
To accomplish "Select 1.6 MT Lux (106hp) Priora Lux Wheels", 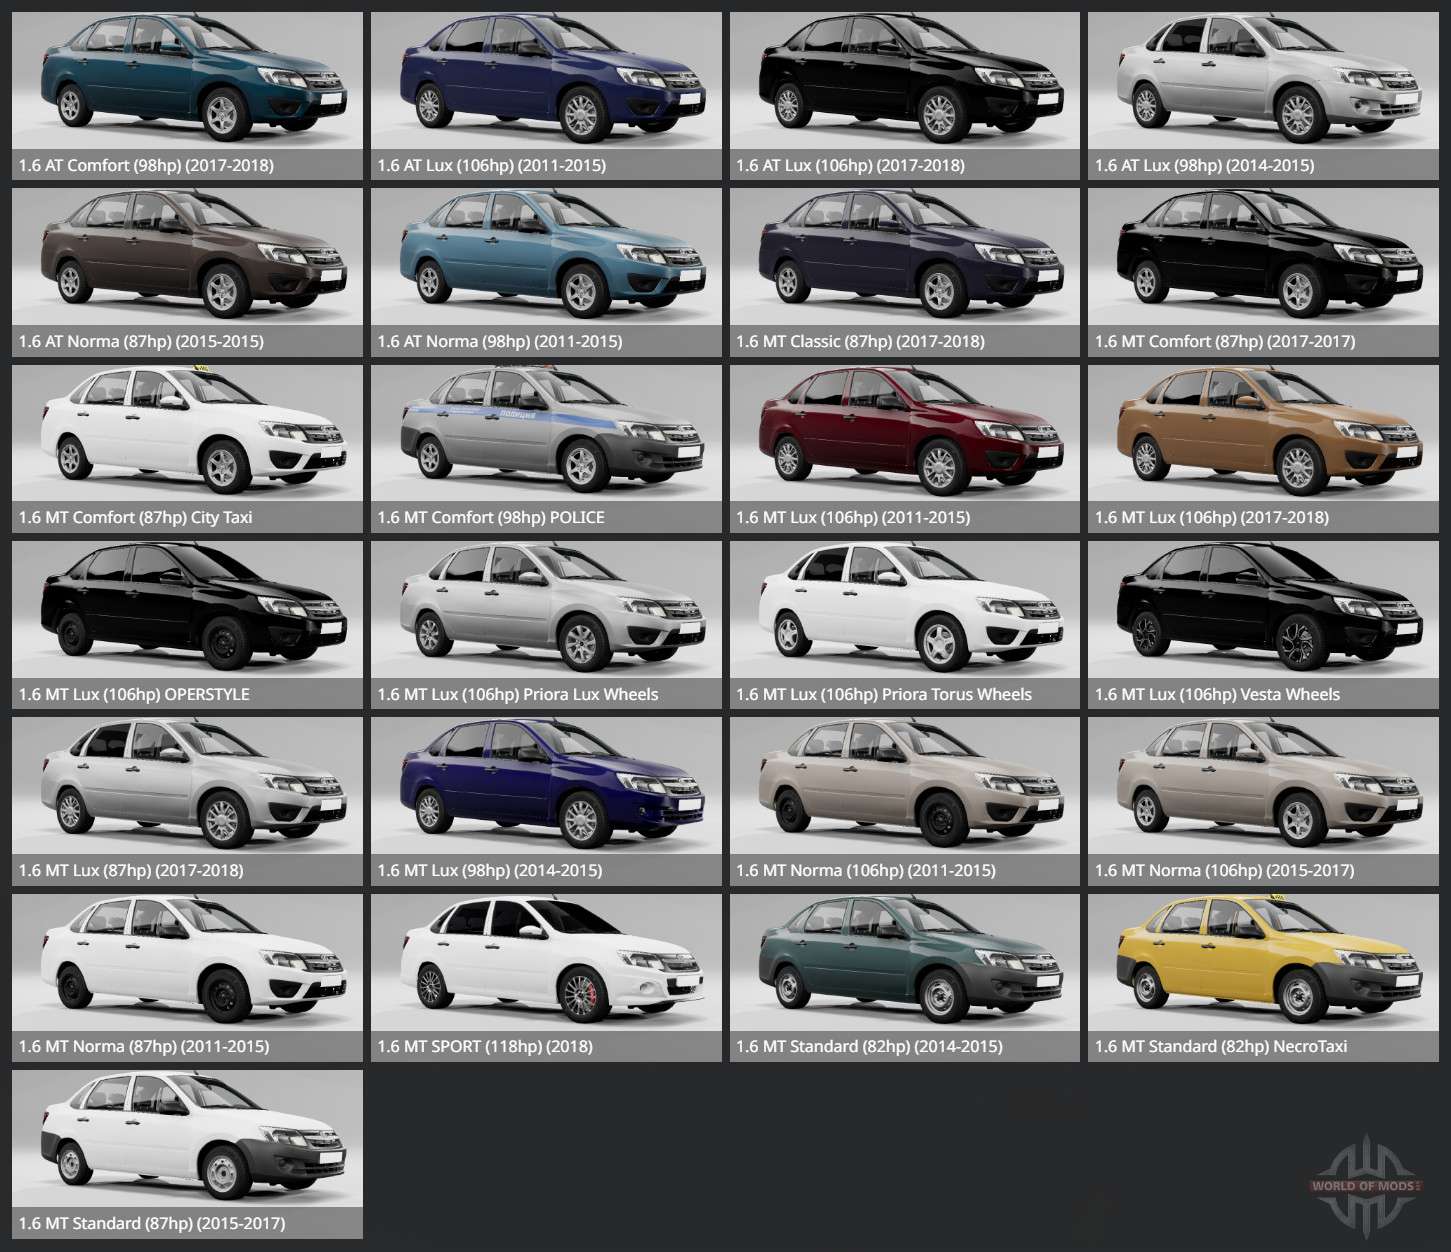I will pyautogui.click(x=546, y=625).
